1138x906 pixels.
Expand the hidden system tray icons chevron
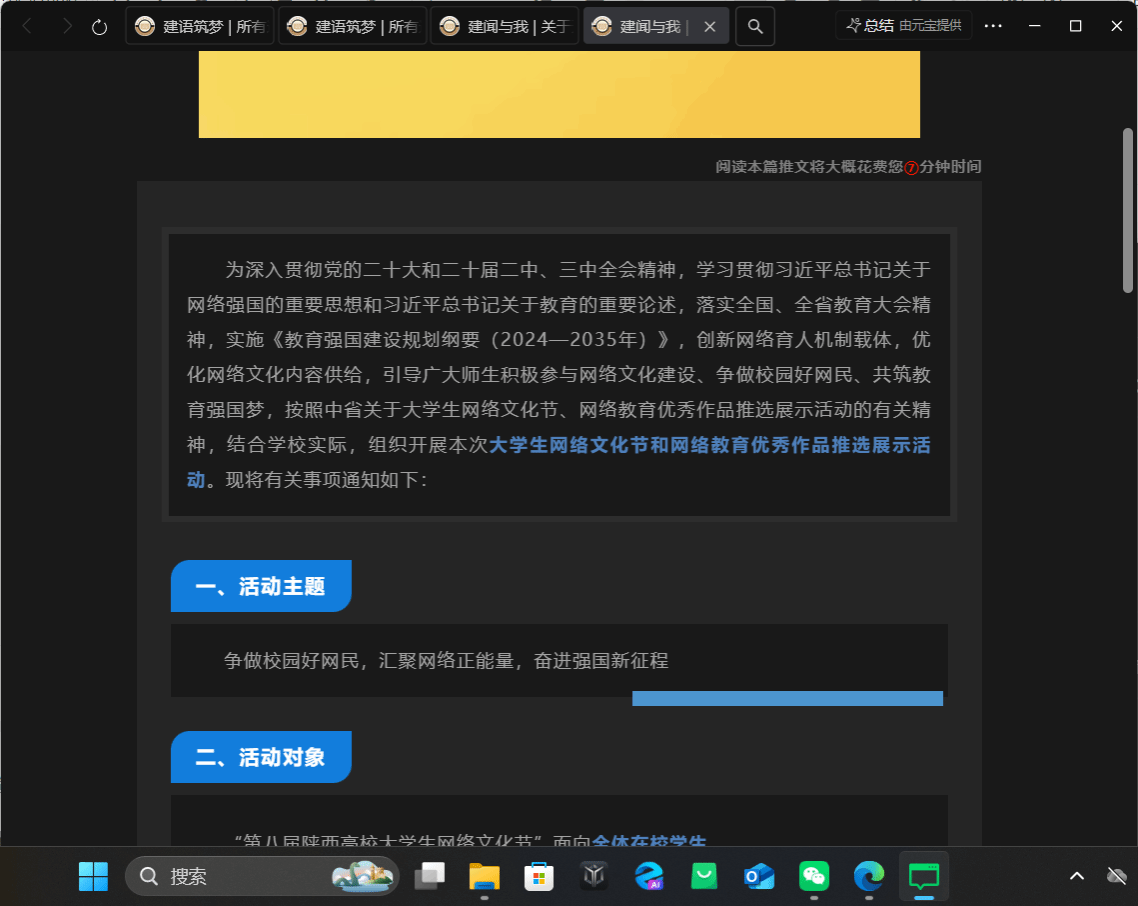1077,876
